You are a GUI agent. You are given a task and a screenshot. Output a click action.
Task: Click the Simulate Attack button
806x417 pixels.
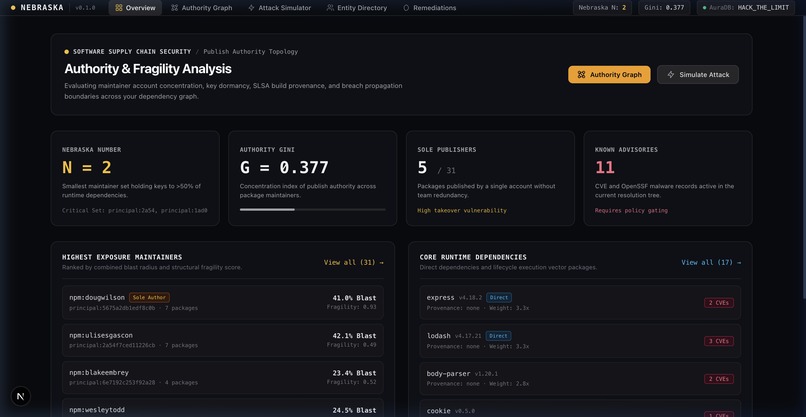pos(698,75)
